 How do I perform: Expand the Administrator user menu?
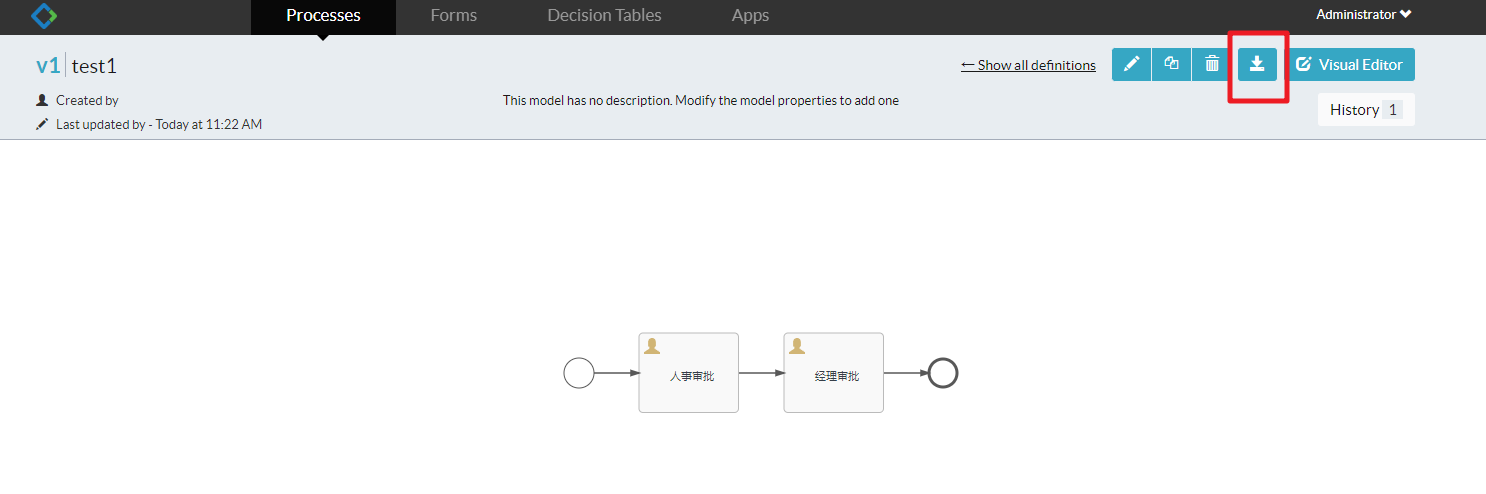tap(1363, 14)
